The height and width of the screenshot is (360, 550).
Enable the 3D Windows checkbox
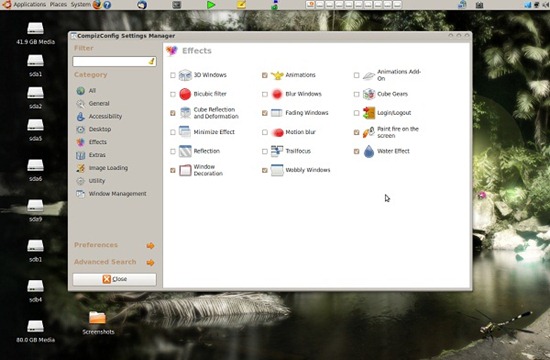pos(173,75)
